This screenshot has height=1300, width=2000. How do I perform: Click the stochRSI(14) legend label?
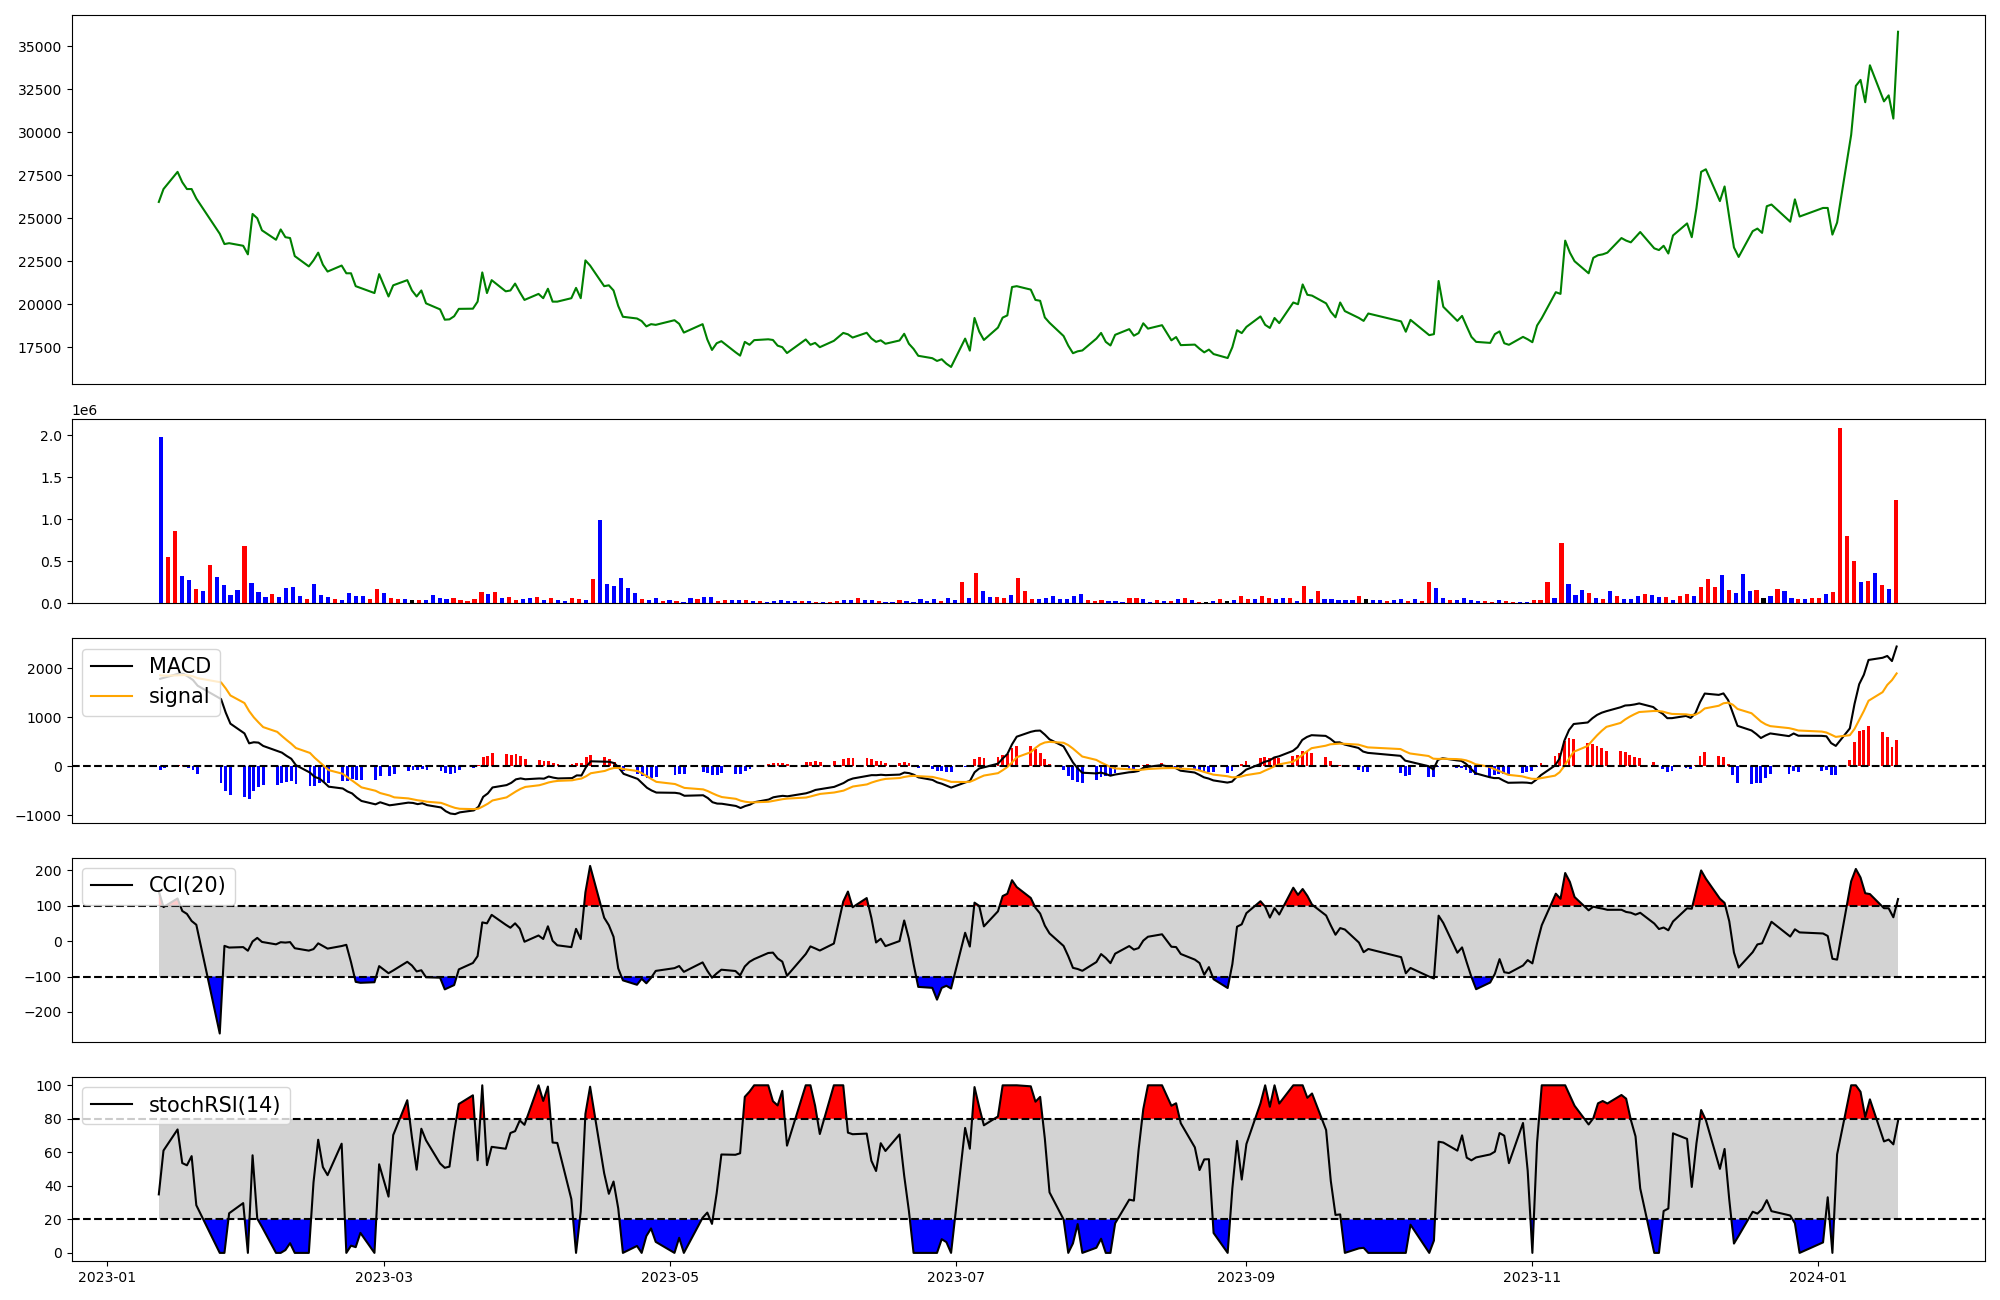(213, 1105)
